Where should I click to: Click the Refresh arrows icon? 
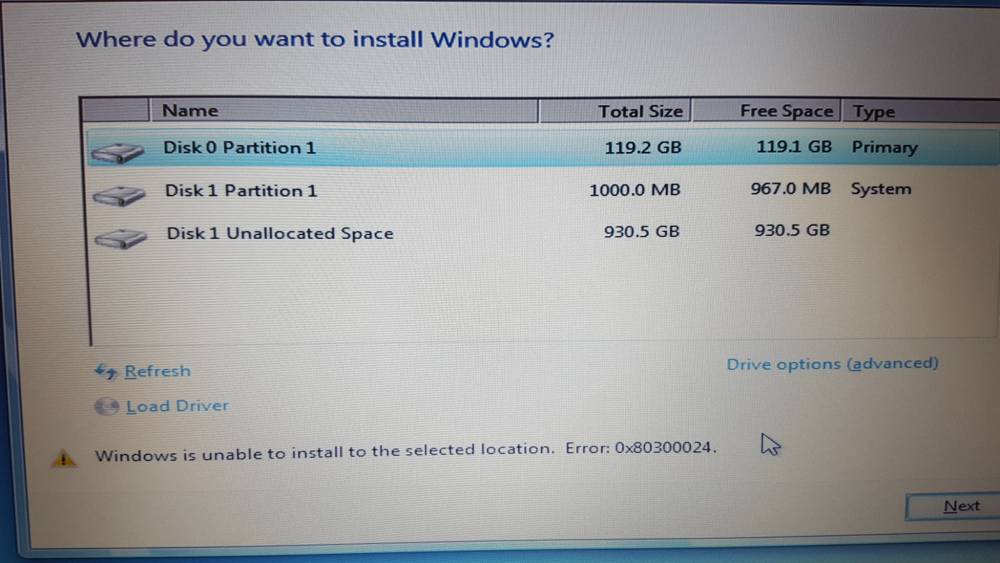point(106,371)
